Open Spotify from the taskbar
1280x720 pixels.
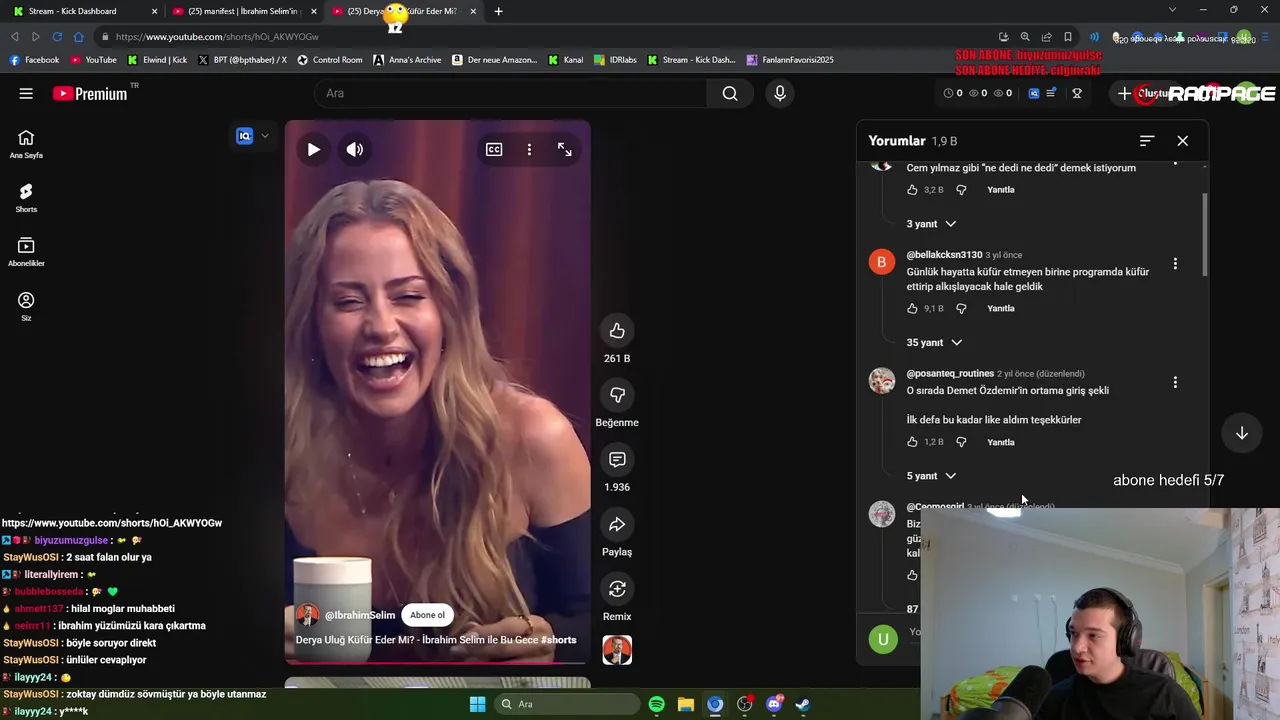[x=656, y=704]
